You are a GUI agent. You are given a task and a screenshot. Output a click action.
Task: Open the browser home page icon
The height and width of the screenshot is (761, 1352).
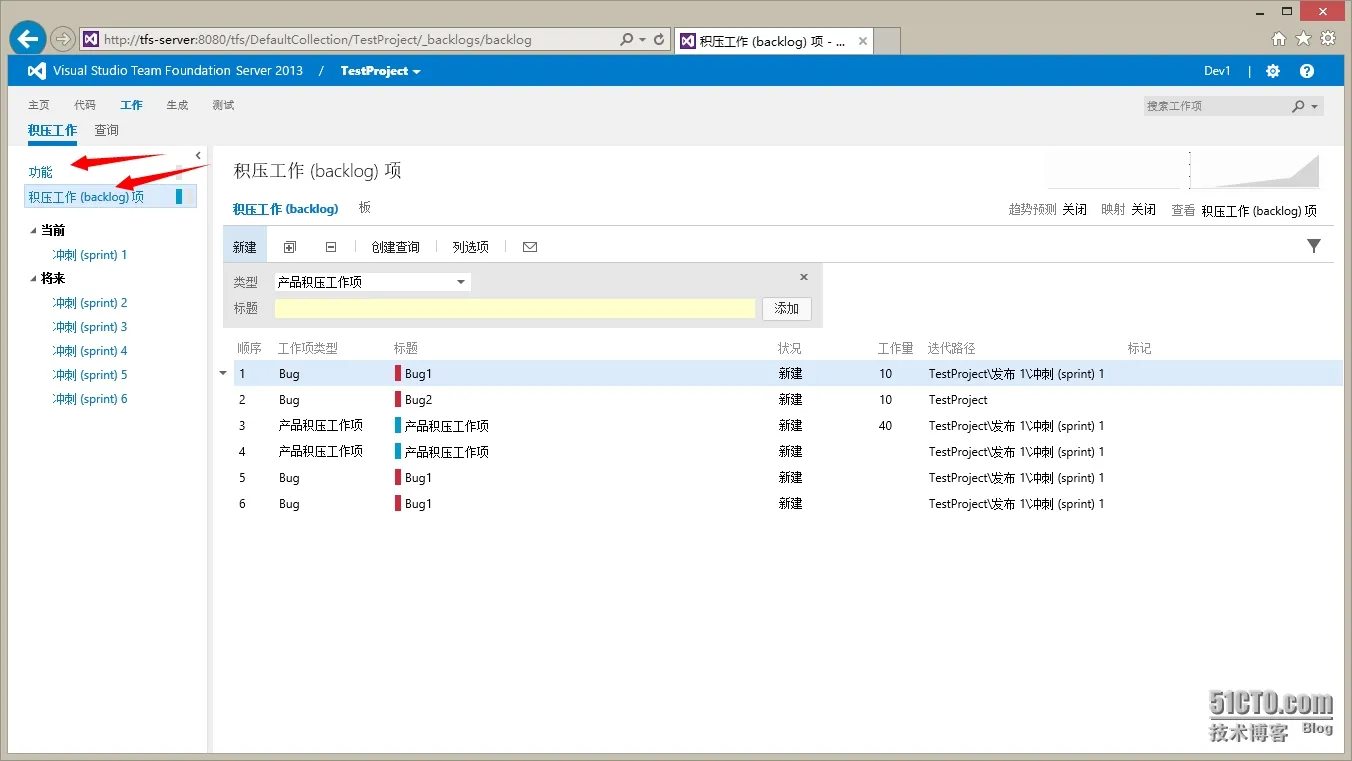pos(1278,39)
